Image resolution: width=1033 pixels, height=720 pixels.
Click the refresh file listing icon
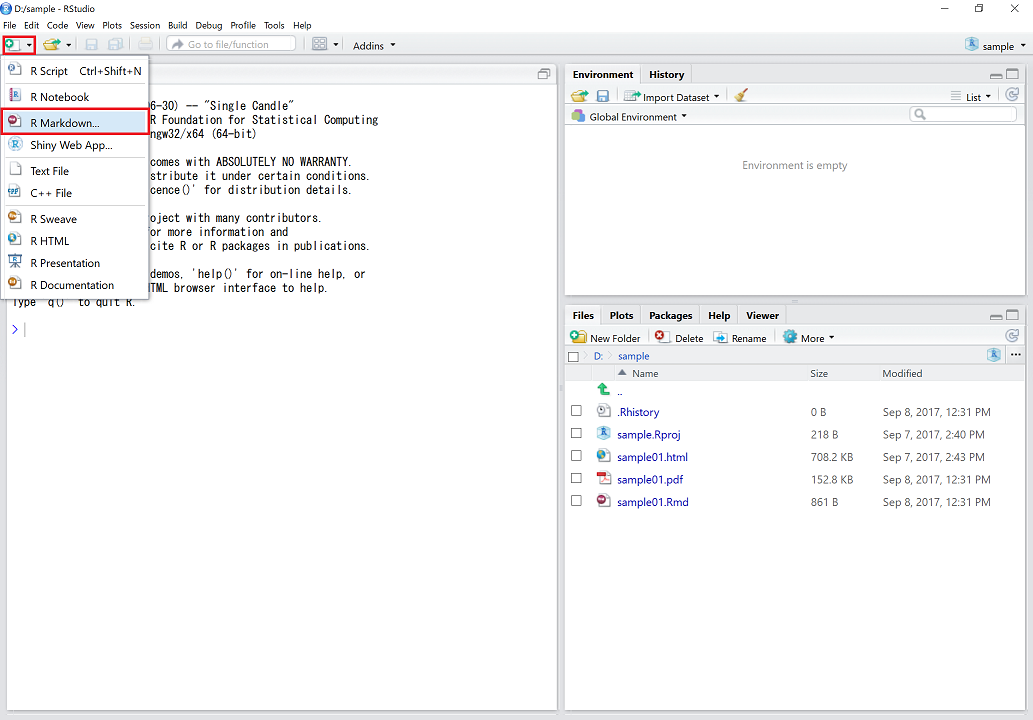click(1013, 336)
